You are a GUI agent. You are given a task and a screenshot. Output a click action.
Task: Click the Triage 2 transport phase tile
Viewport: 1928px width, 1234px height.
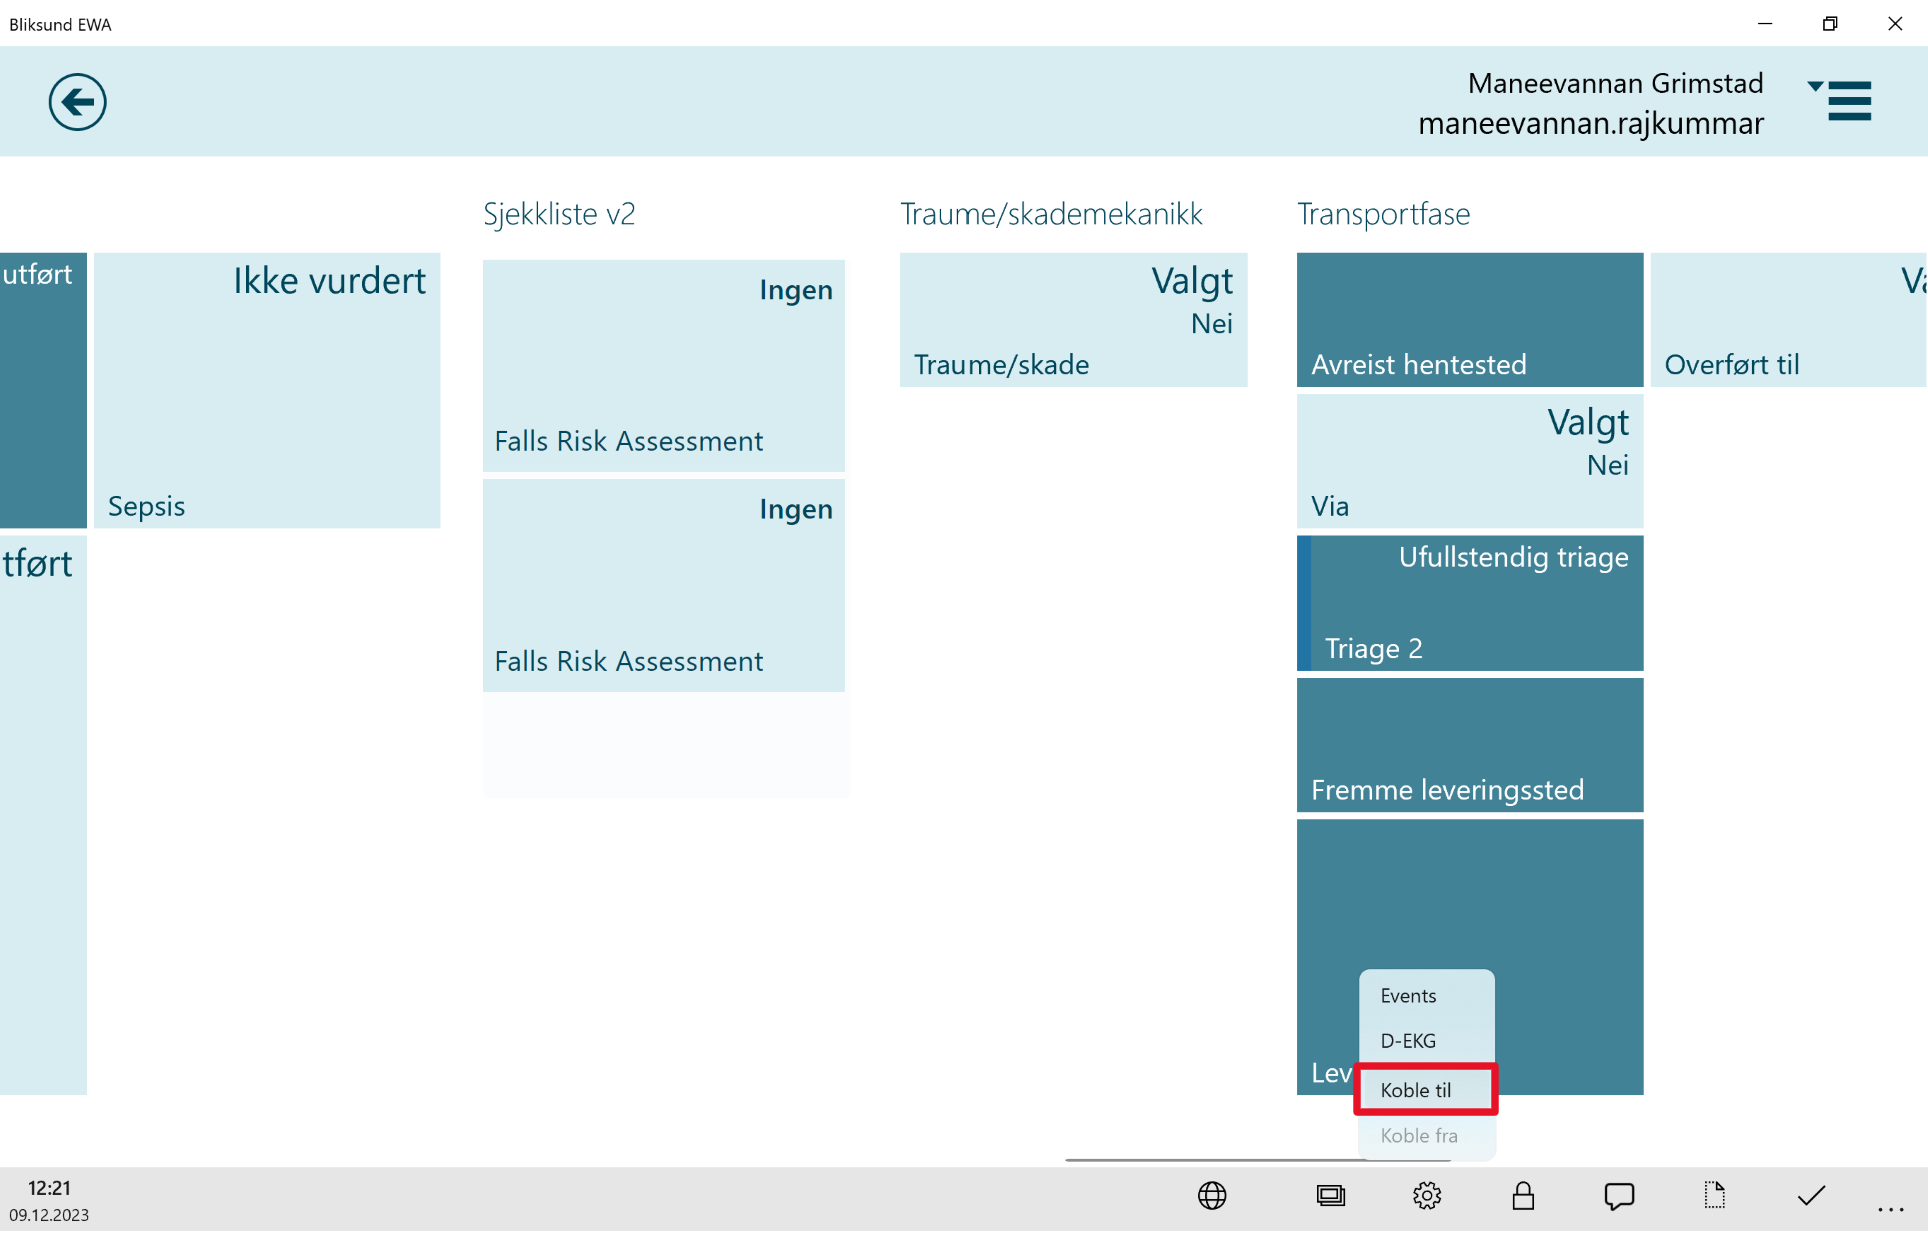pos(1471,602)
